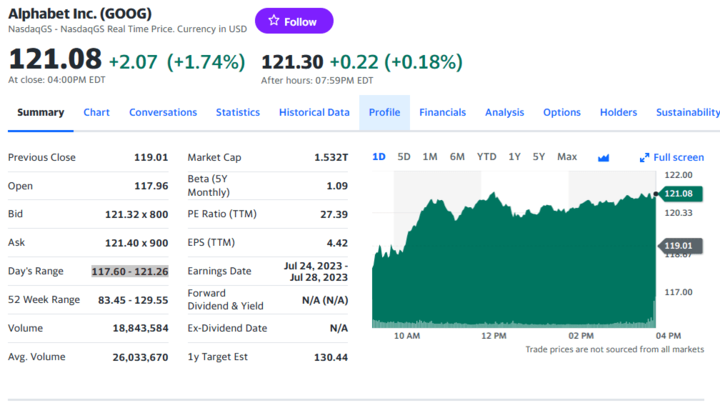
Task: Select the Max chart range
Action: (x=567, y=157)
